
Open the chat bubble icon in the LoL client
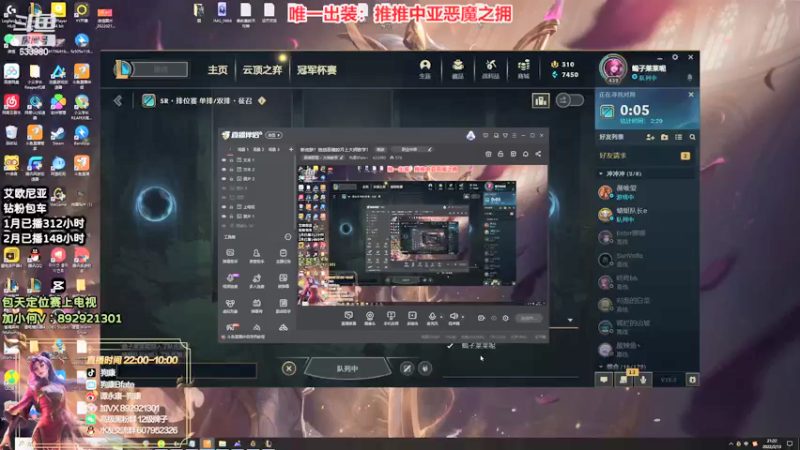point(604,380)
